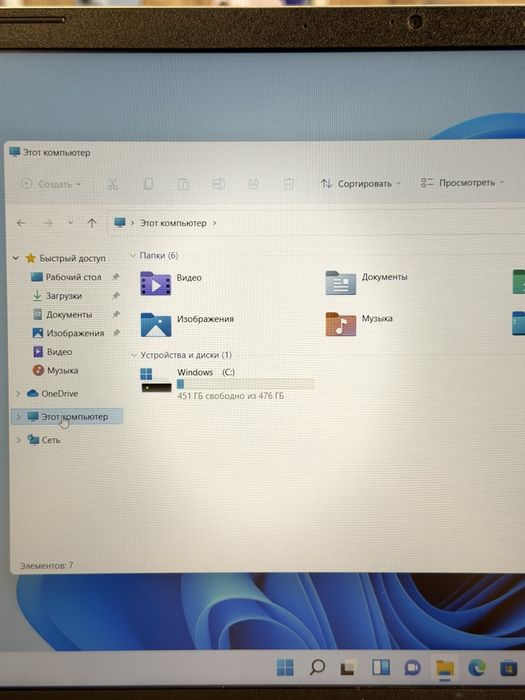Collapse the Папки (6) group

click(x=133, y=255)
